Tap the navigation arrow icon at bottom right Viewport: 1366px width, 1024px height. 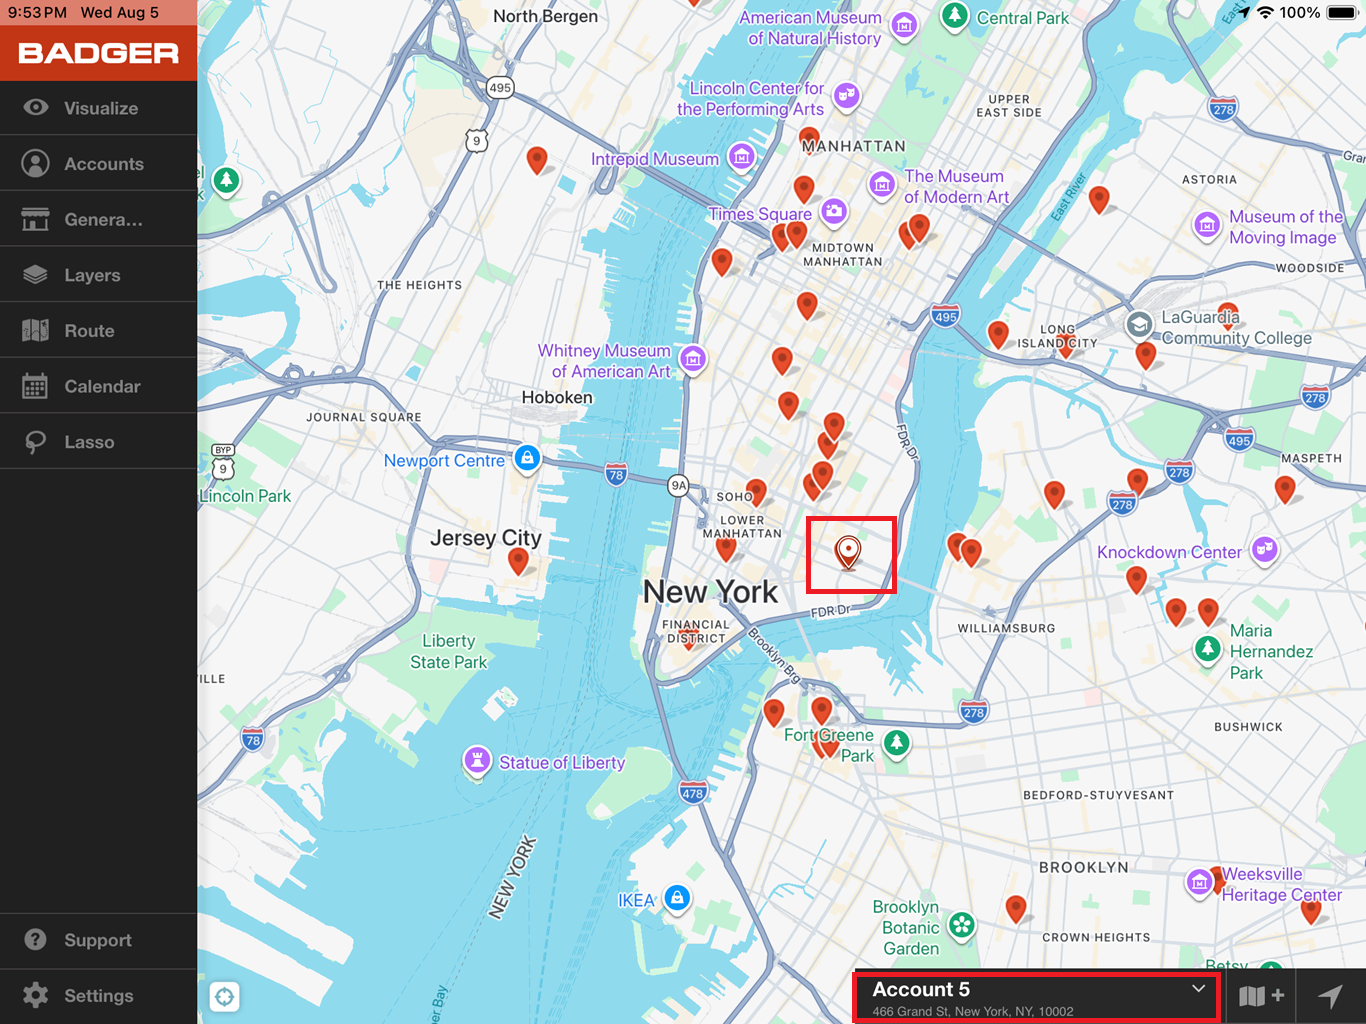1331,996
